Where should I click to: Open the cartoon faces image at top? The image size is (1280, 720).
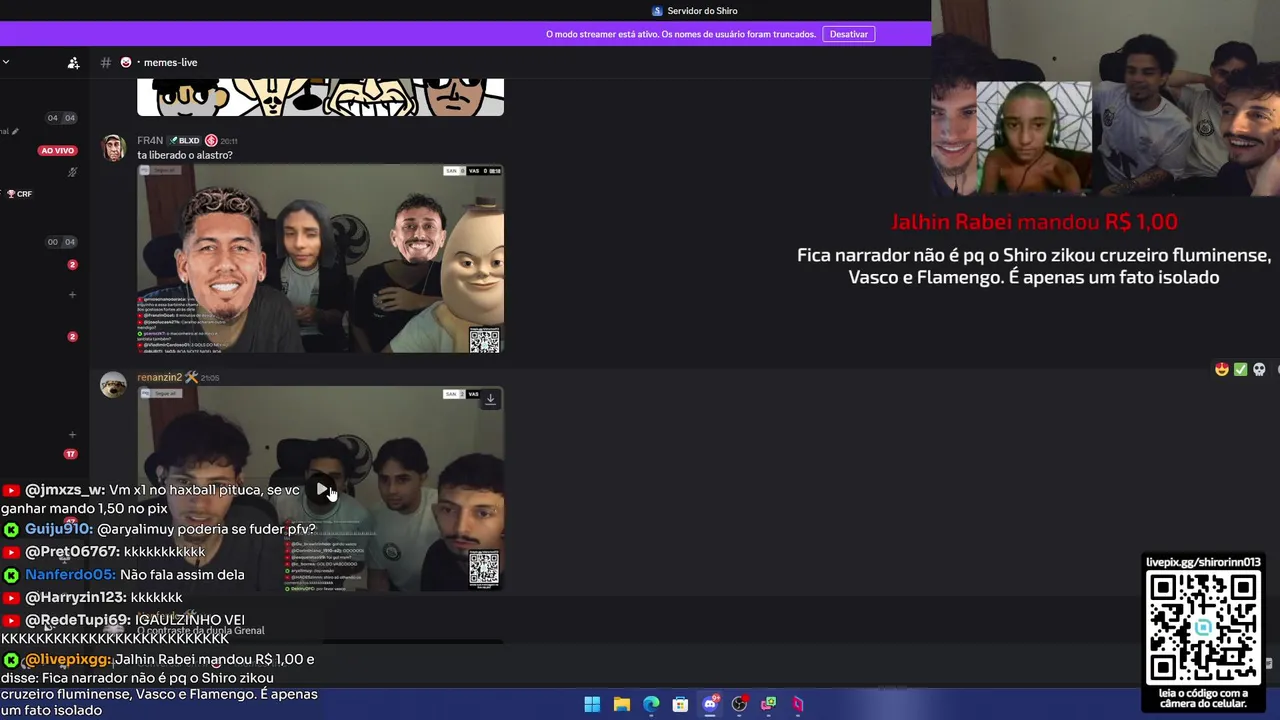pos(320,98)
